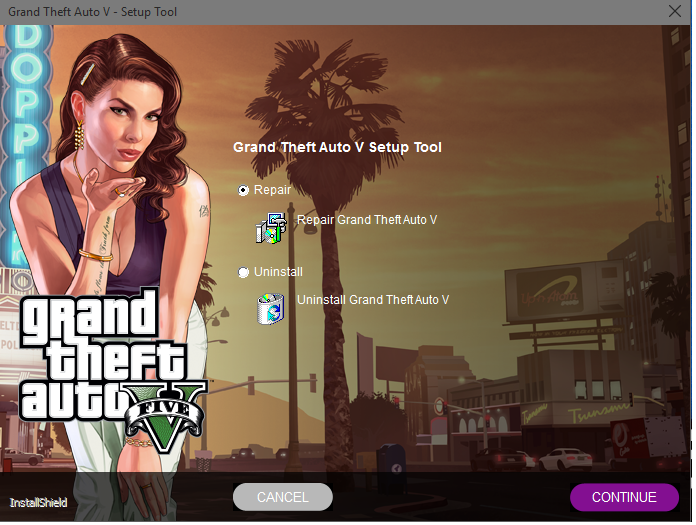Click the 'Uninstall Grand Theft Auto V' description
The width and height of the screenshot is (696, 525).
374,301
